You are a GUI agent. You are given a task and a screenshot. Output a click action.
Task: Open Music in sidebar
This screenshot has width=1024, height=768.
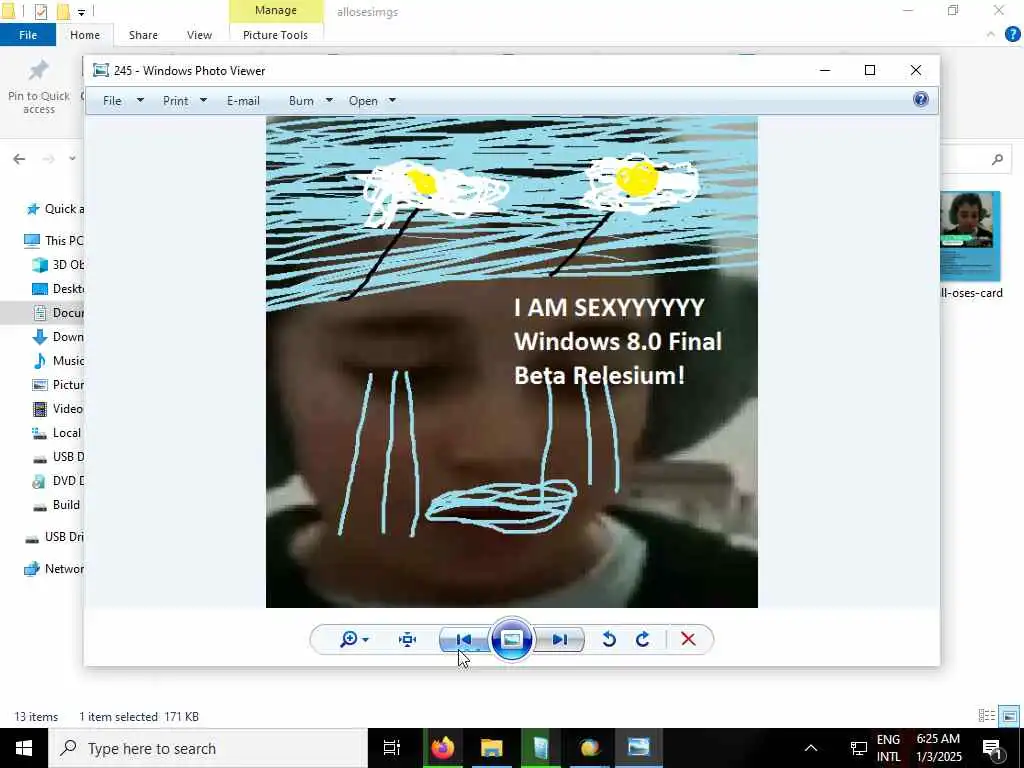coord(59,360)
